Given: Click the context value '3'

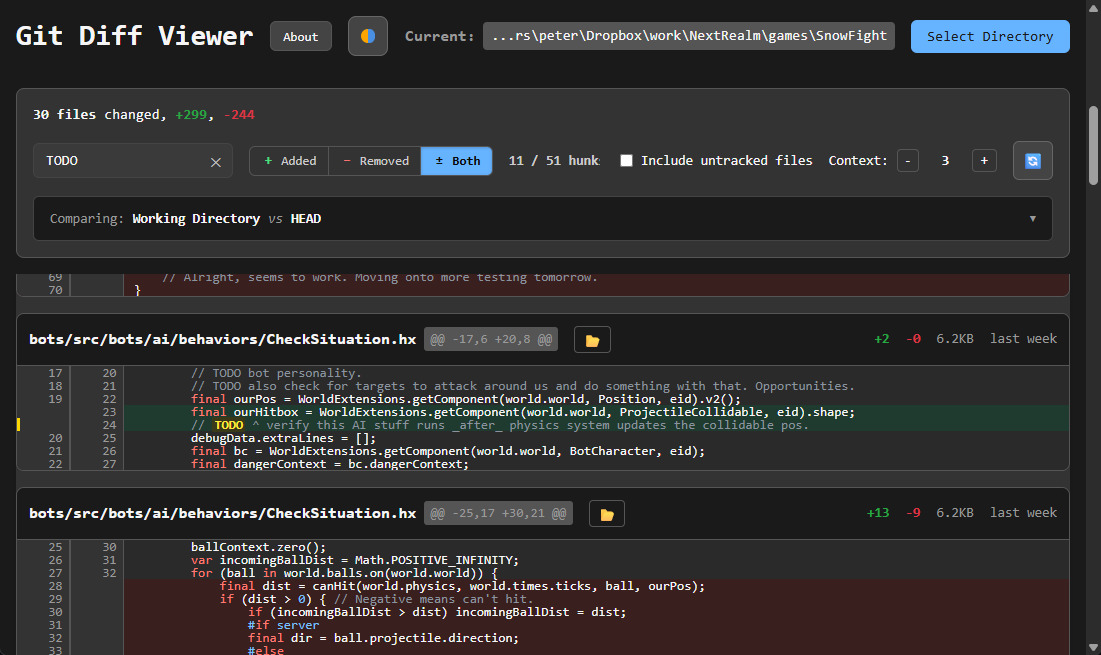Looking at the screenshot, I should tap(945, 161).
